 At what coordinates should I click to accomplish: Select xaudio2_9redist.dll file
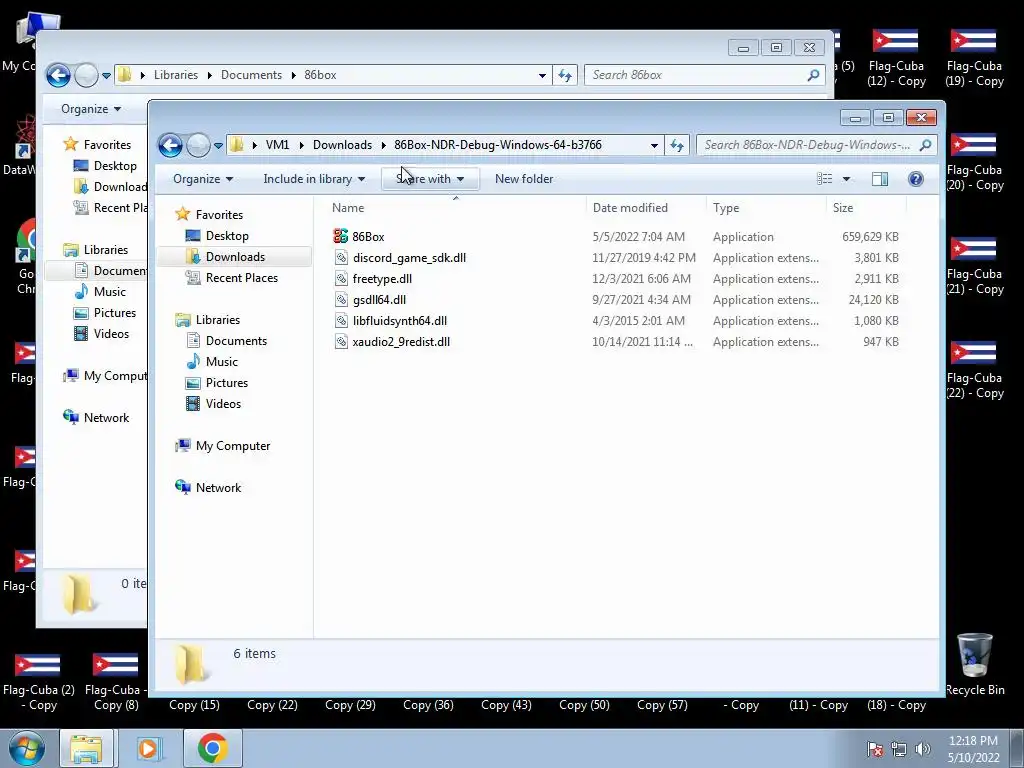pyautogui.click(x=401, y=342)
